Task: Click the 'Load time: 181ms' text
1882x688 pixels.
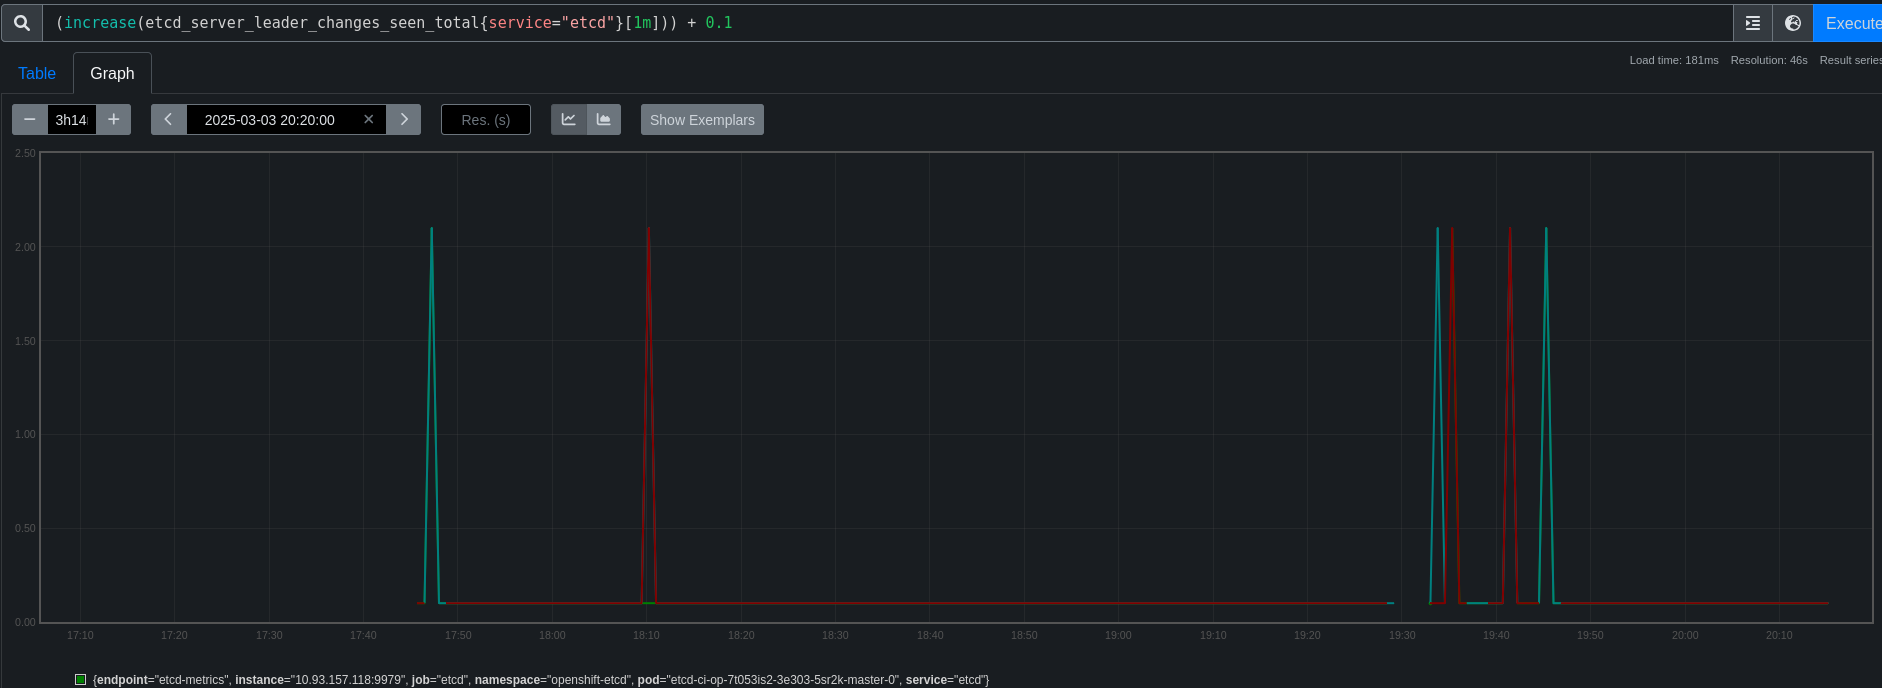Action: pyautogui.click(x=1674, y=60)
